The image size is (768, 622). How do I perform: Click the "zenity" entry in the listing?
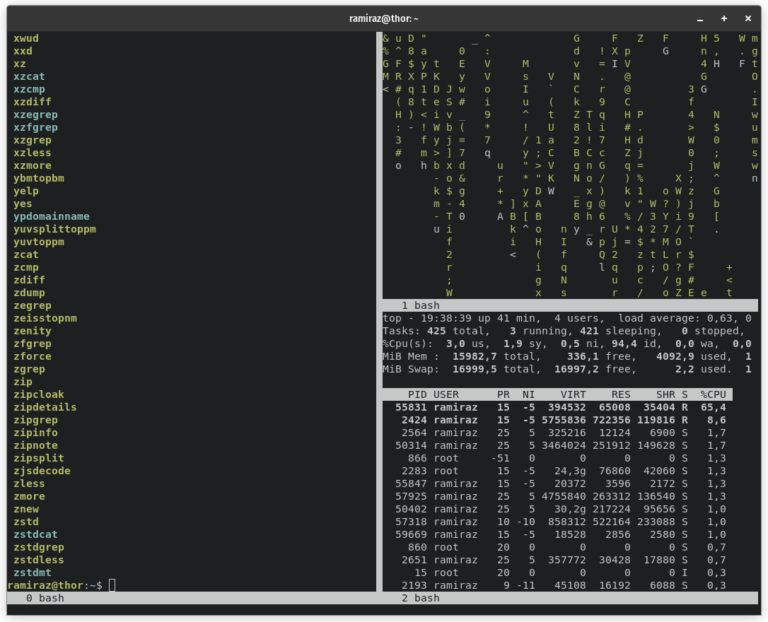(x=32, y=331)
